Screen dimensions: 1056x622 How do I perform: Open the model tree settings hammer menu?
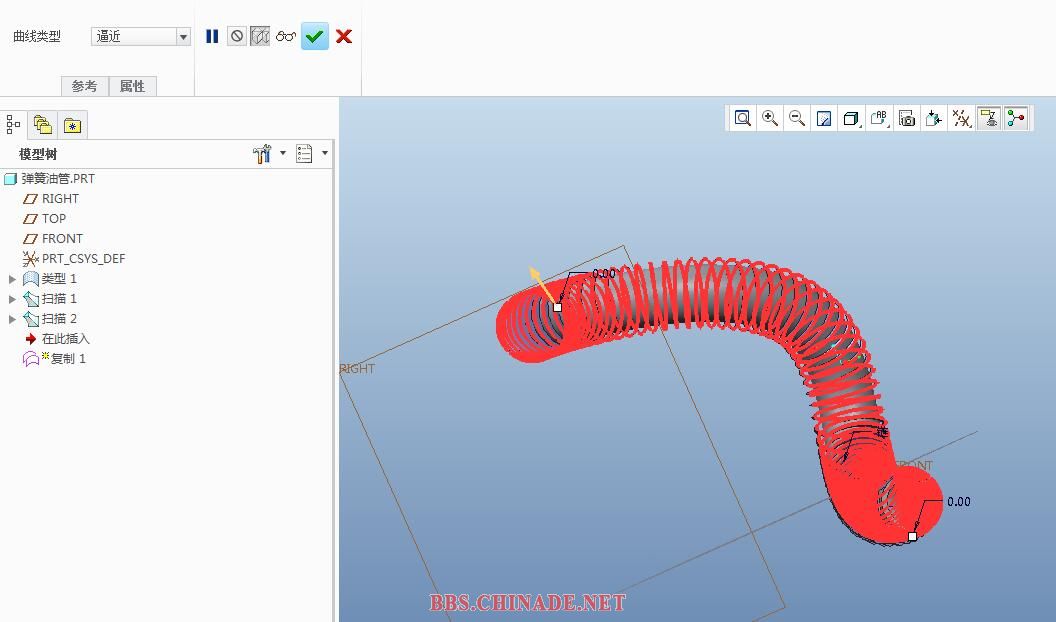[x=263, y=154]
